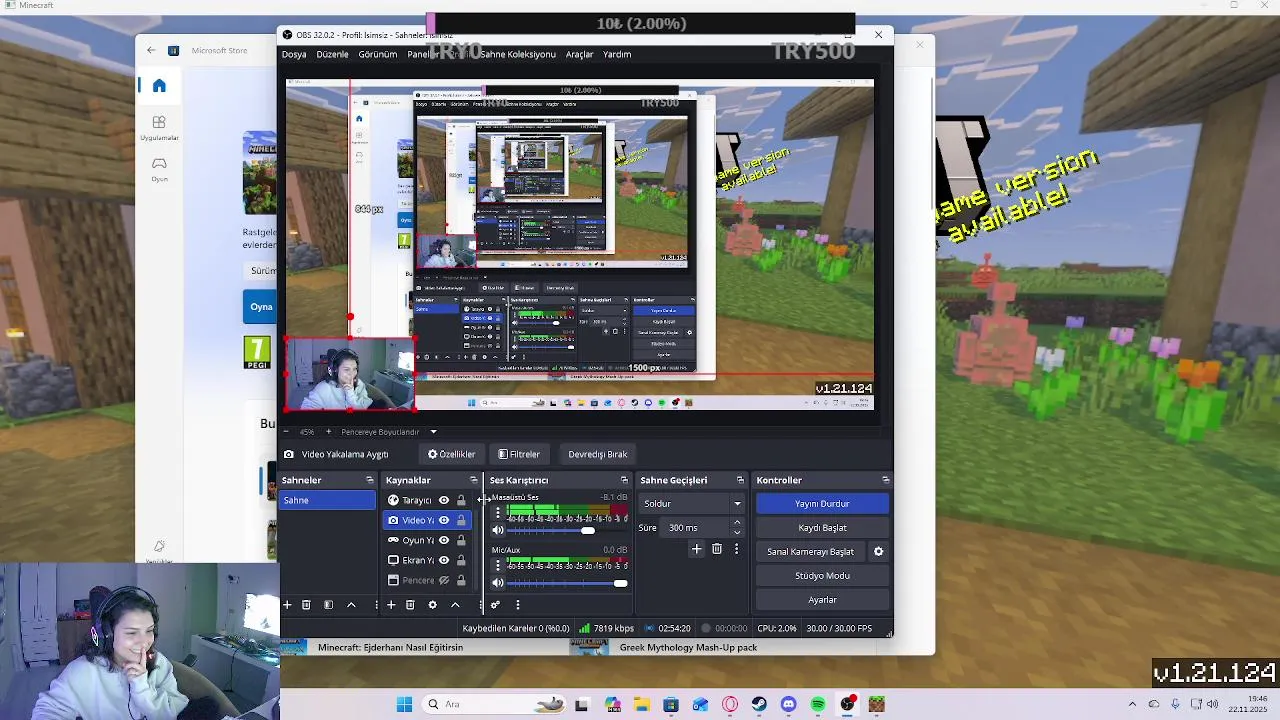Open Masaüstü Ses track options dots

(498, 512)
